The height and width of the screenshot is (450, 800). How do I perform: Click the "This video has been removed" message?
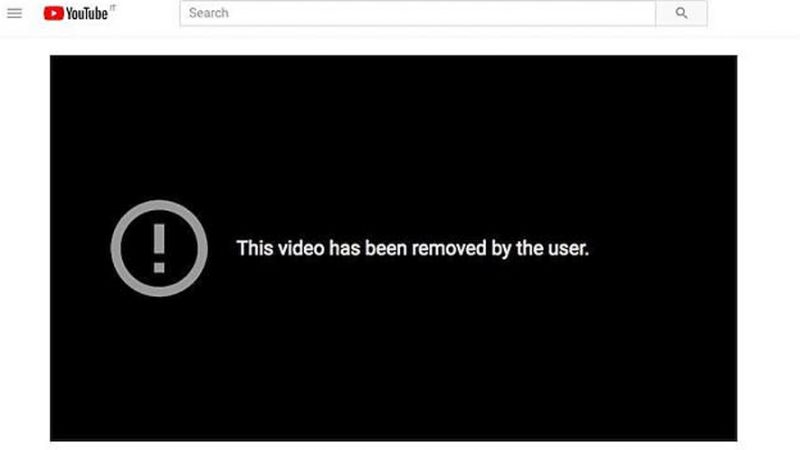click(x=413, y=248)
